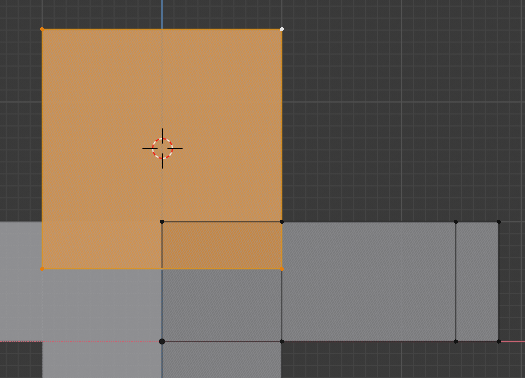Select the black vertex at inner overlap corner
The height and width of the screenshot is (378, 525).
tap(162, 222)
